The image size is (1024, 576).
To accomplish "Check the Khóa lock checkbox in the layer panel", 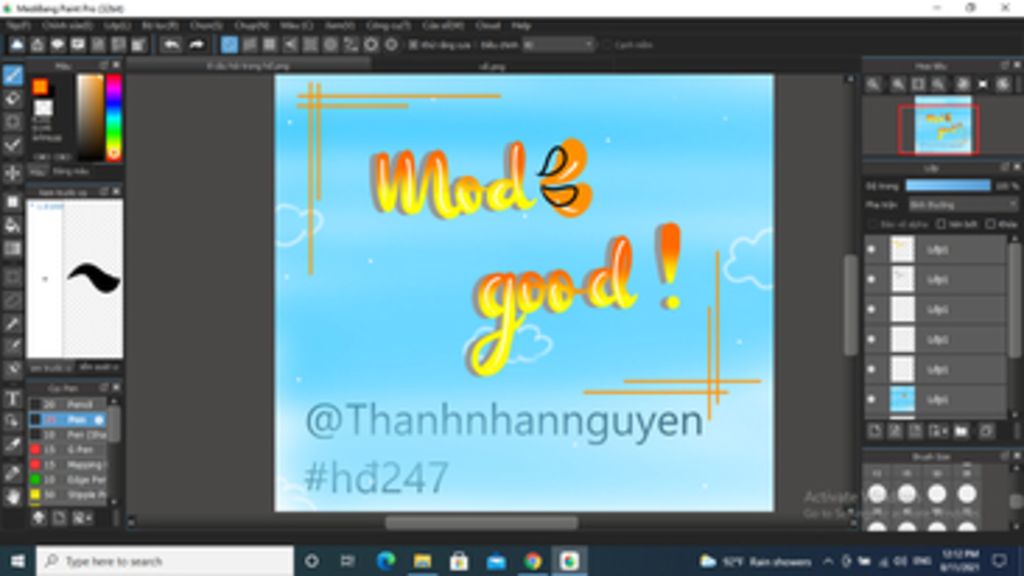I will point(990,224).
